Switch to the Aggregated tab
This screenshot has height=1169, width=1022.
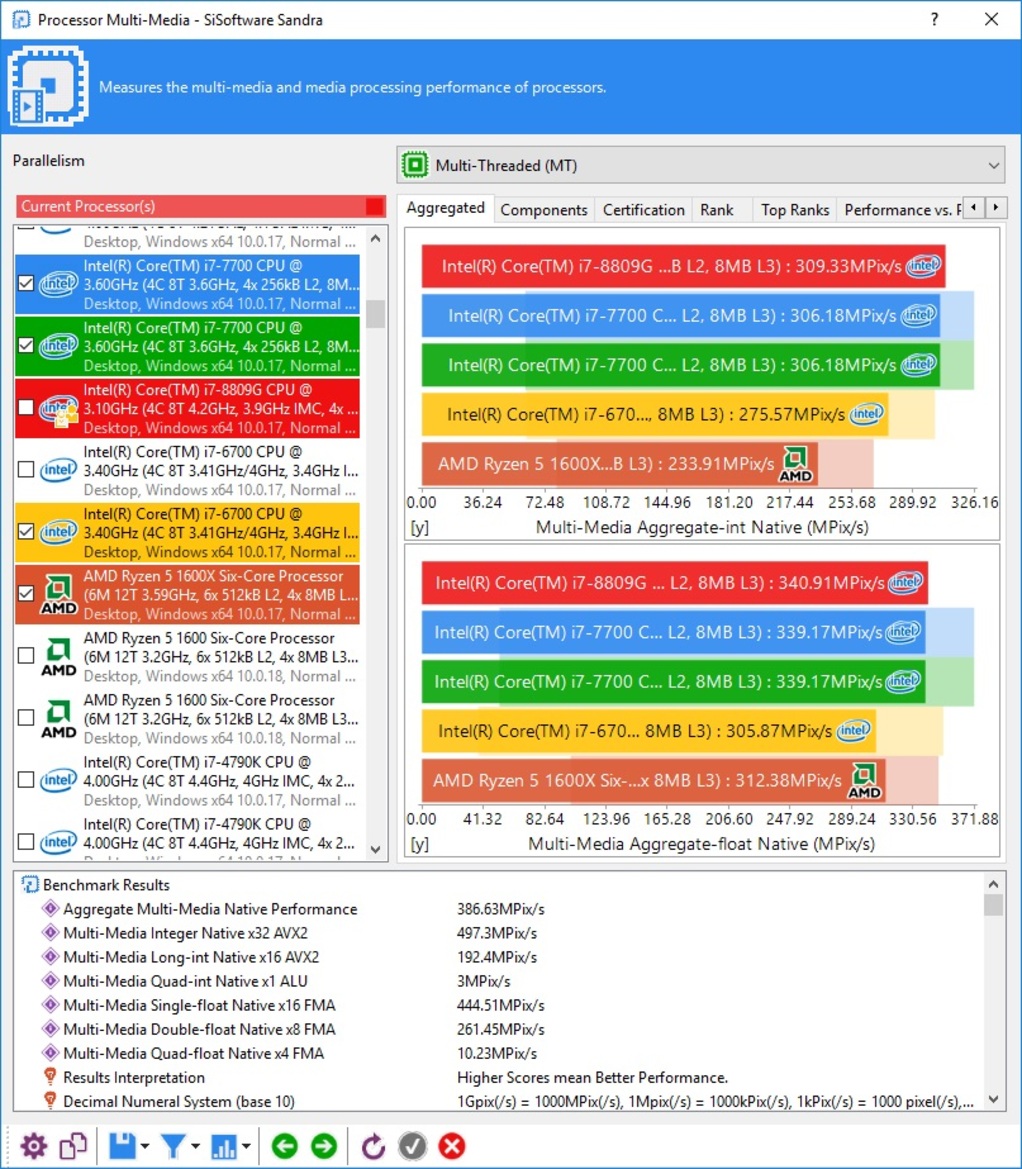(x=445, y=208)
